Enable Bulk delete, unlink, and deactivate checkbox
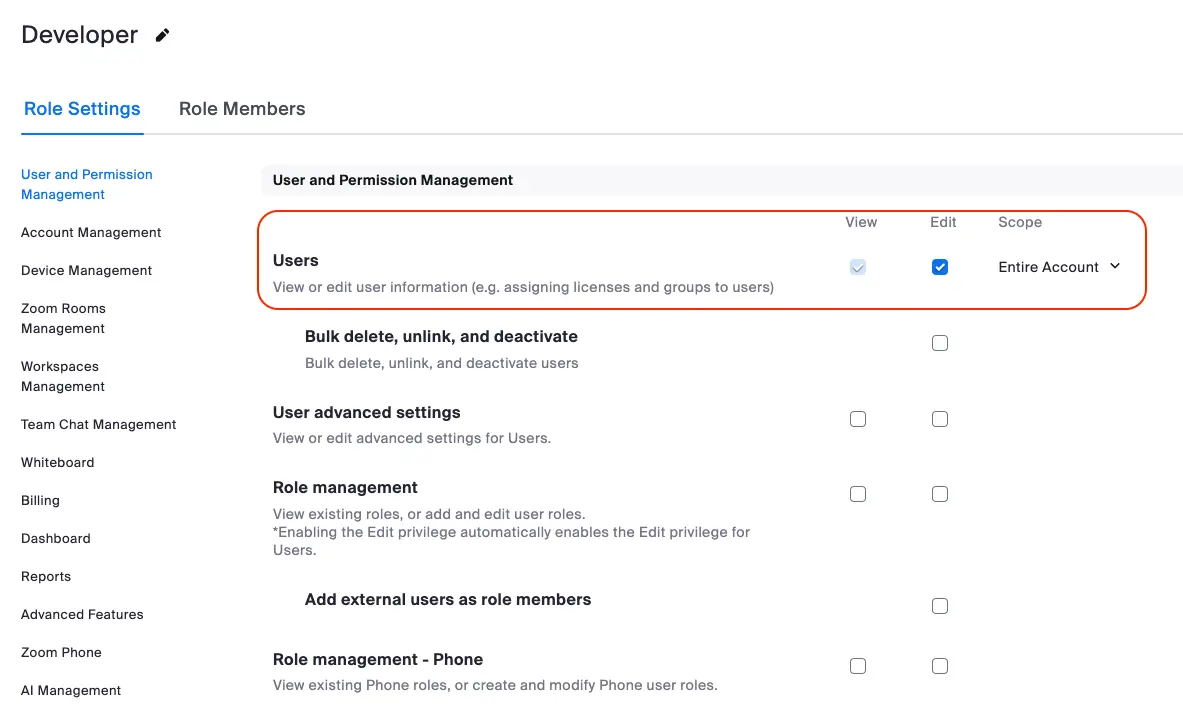 [x=940, y=343]
